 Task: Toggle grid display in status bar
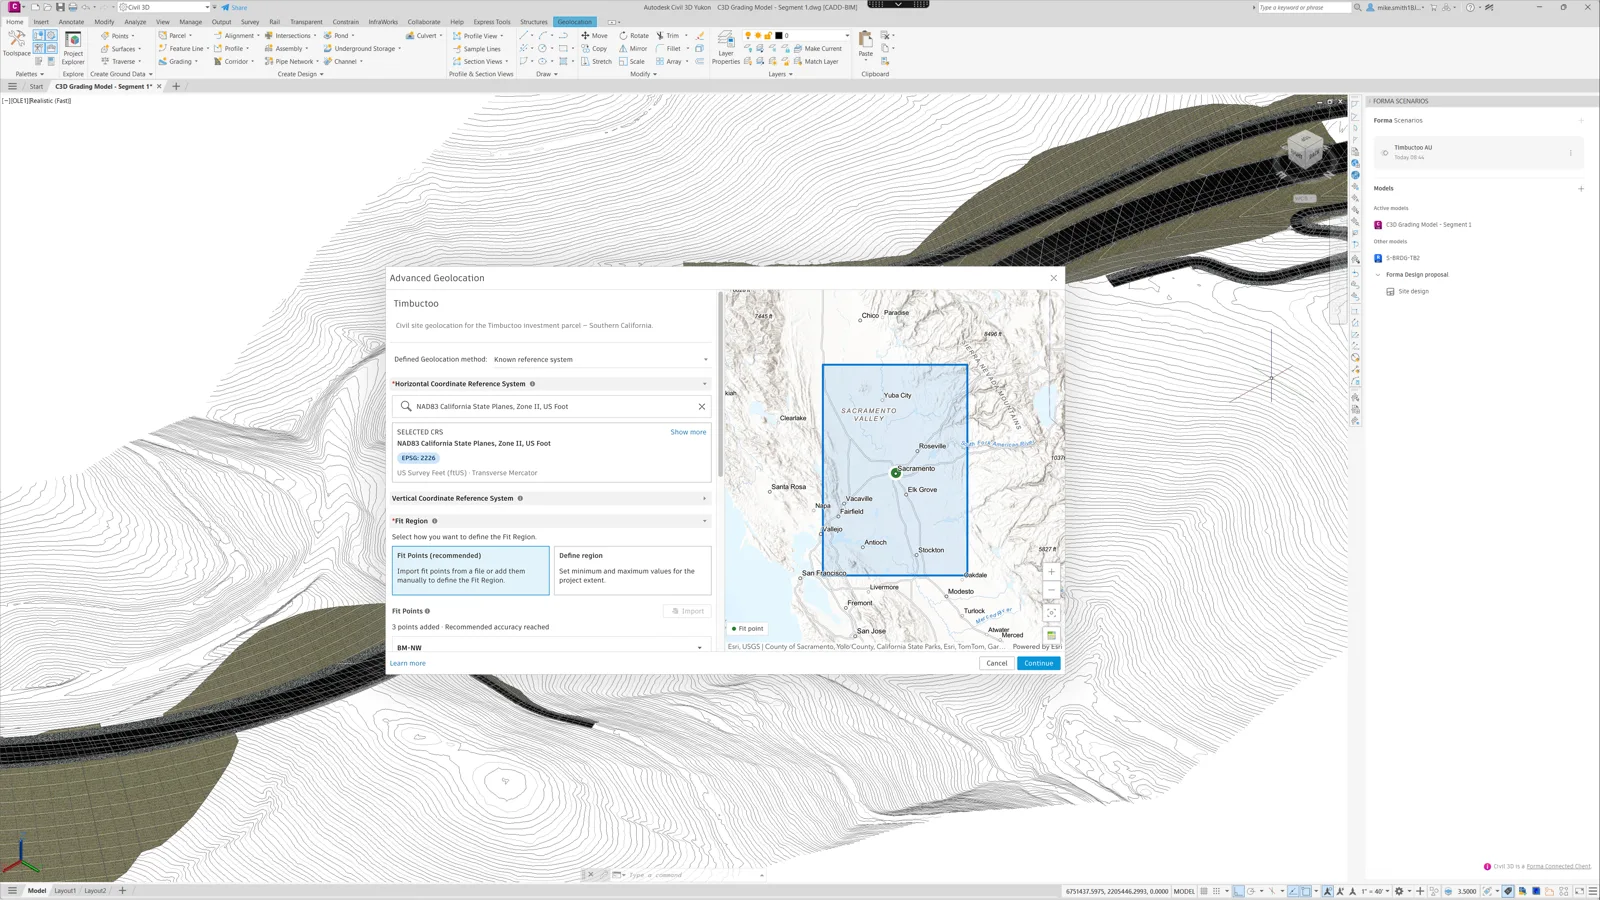point(1204,891)
